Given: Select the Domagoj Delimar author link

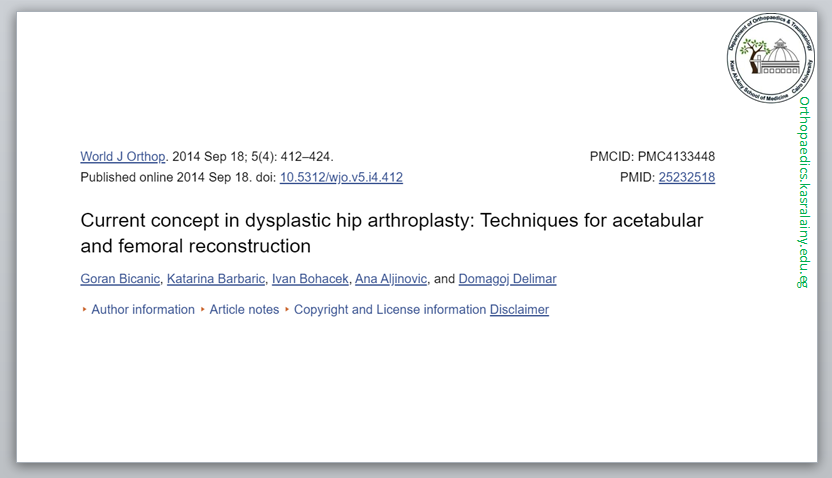Looking at the screenshot, I should (507, 279).
